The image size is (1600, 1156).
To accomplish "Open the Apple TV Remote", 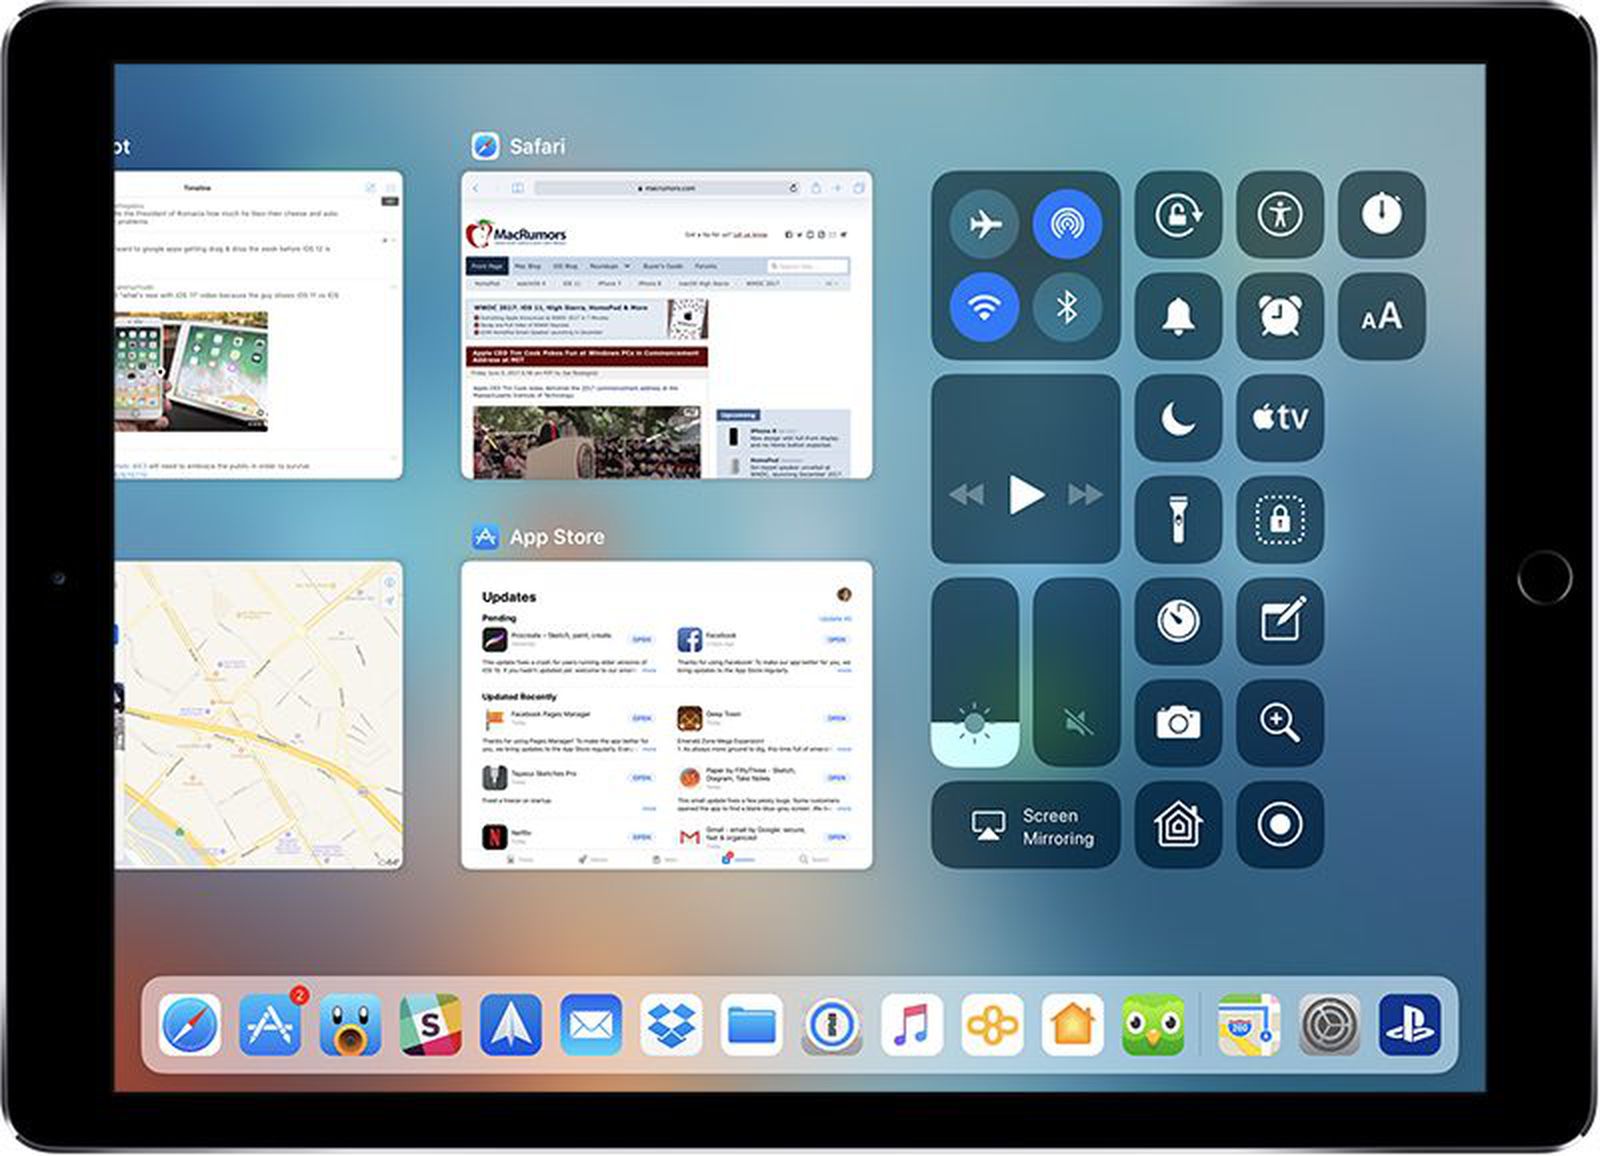I will [1280, 418].
